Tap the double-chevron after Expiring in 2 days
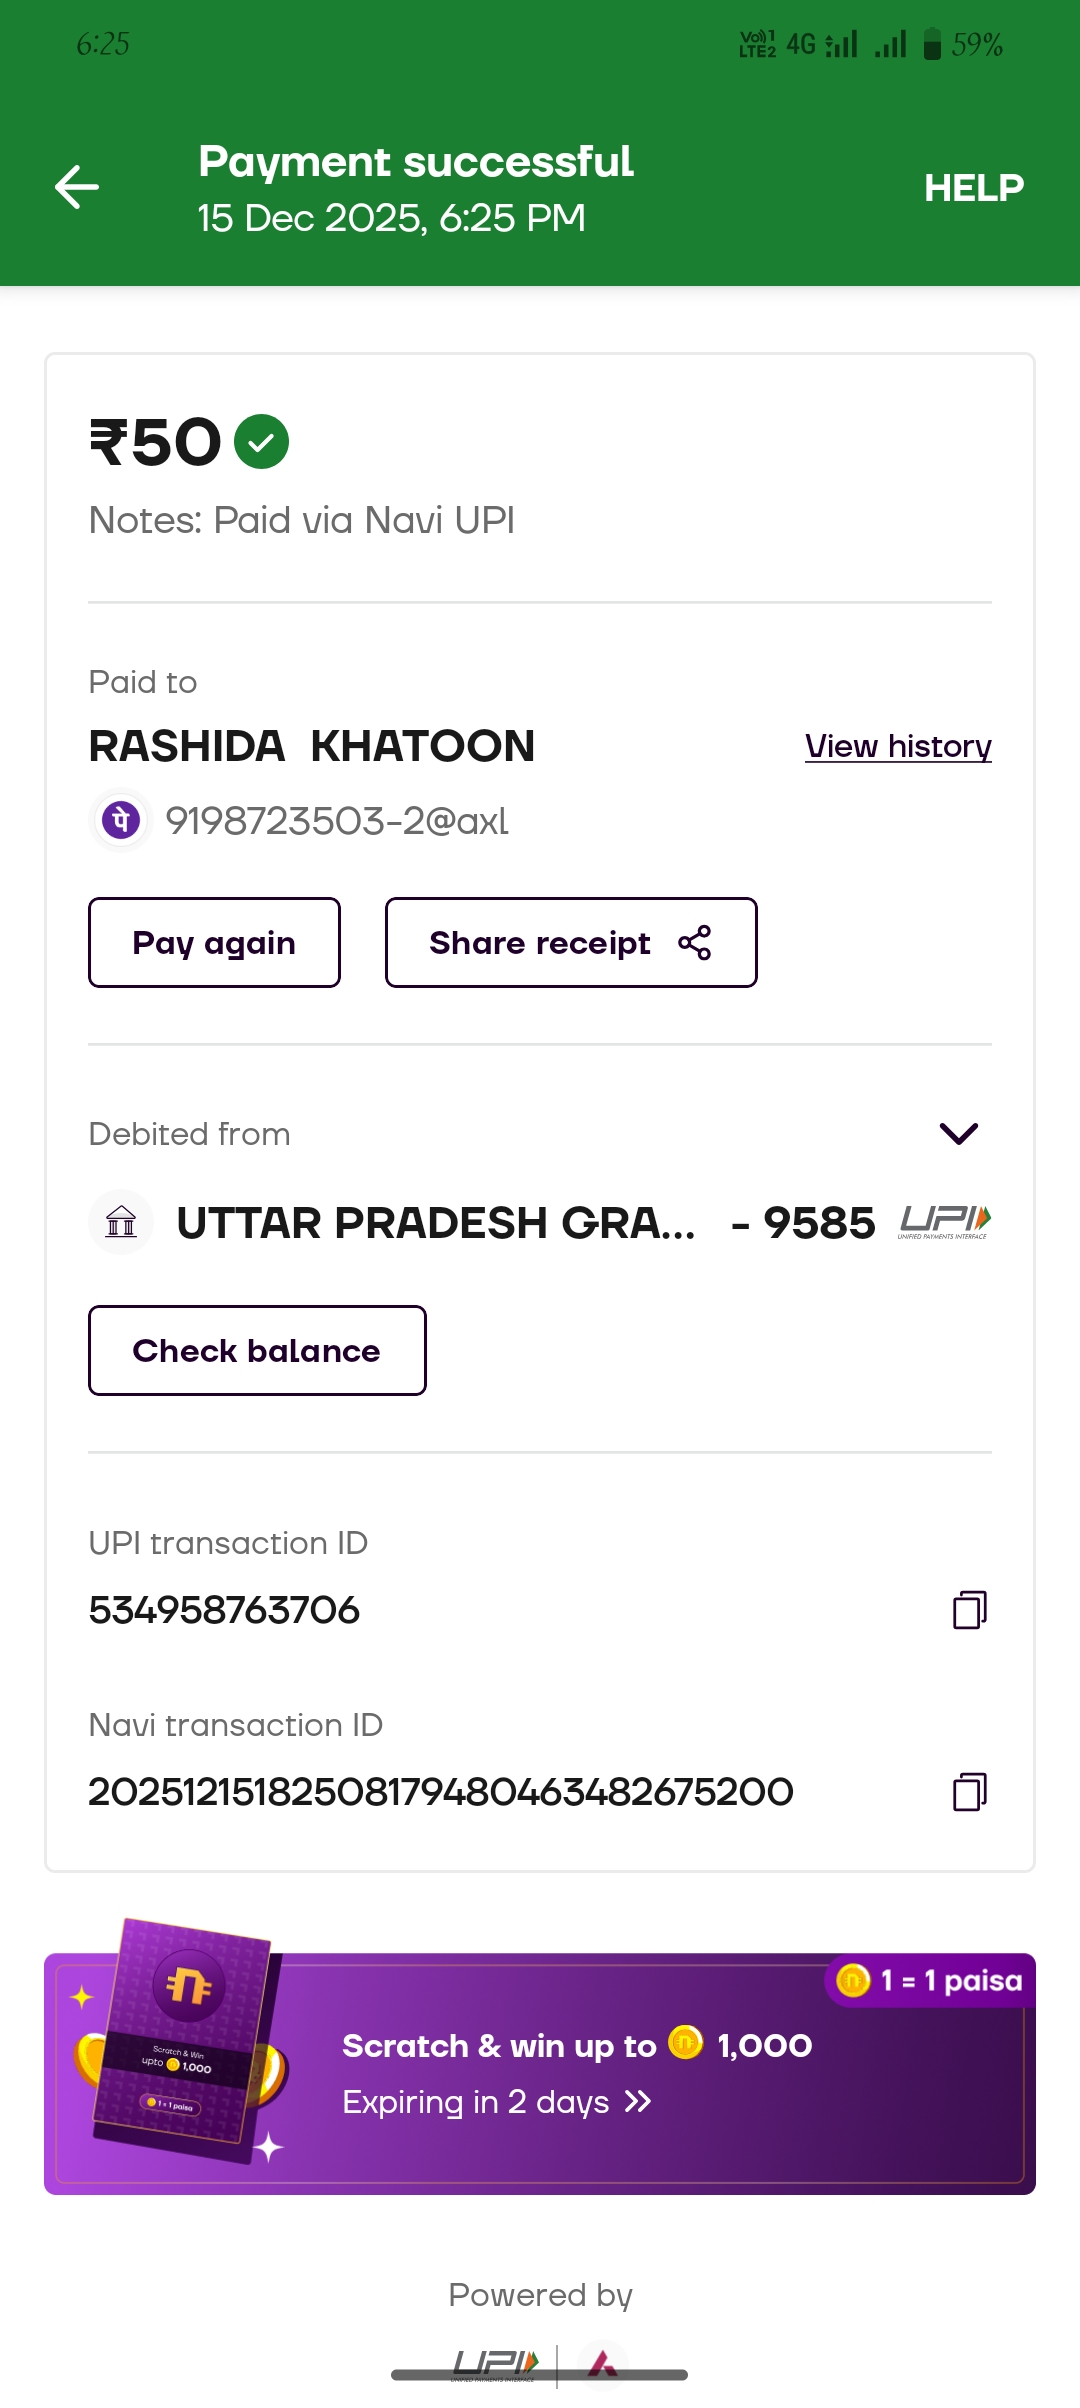The height and width of the screenshot is (2408, 1080). coord(638,2102)
